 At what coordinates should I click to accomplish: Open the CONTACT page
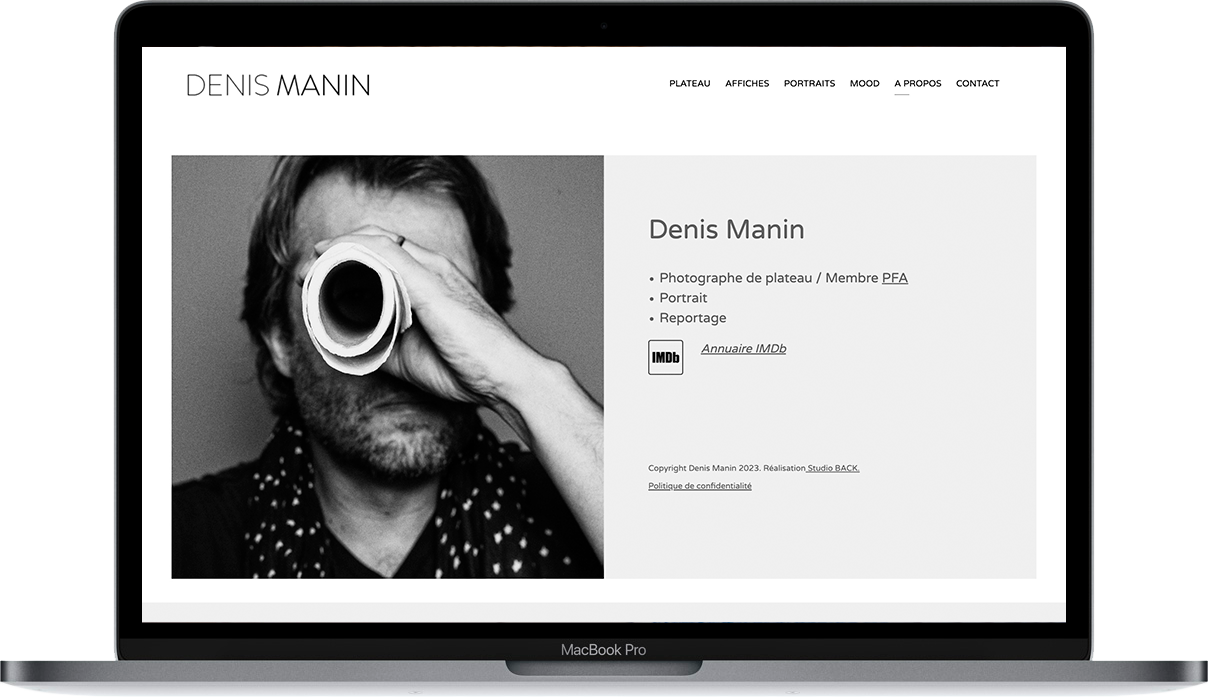point(978,83)
